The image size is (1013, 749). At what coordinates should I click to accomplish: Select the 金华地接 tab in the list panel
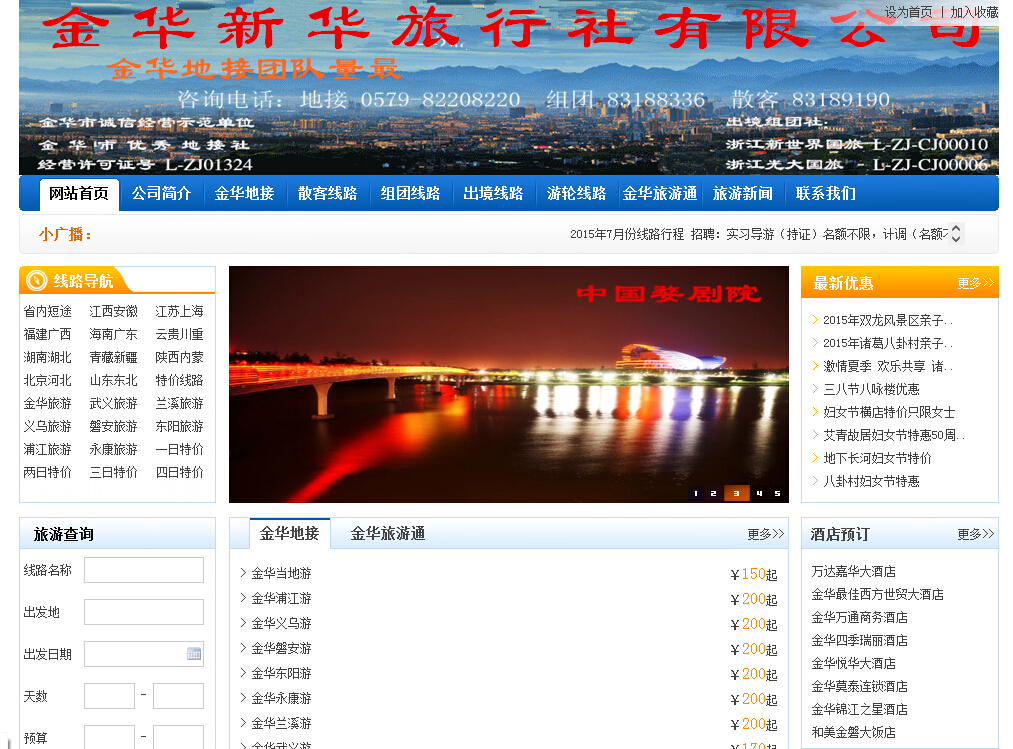289,533
